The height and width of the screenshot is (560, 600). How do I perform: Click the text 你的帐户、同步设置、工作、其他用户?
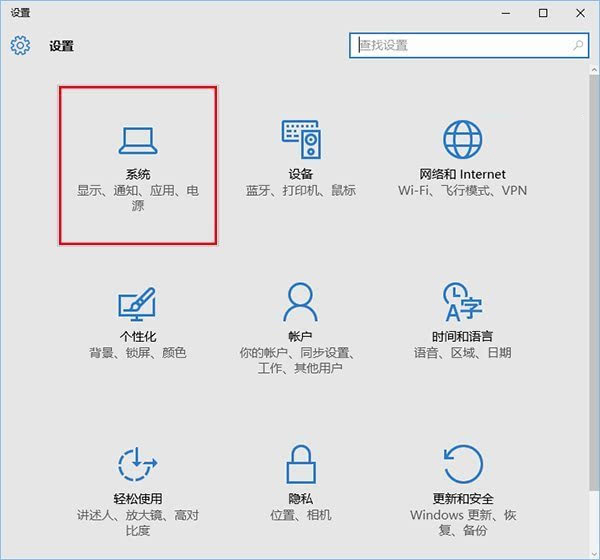click(x=299, y=360)
